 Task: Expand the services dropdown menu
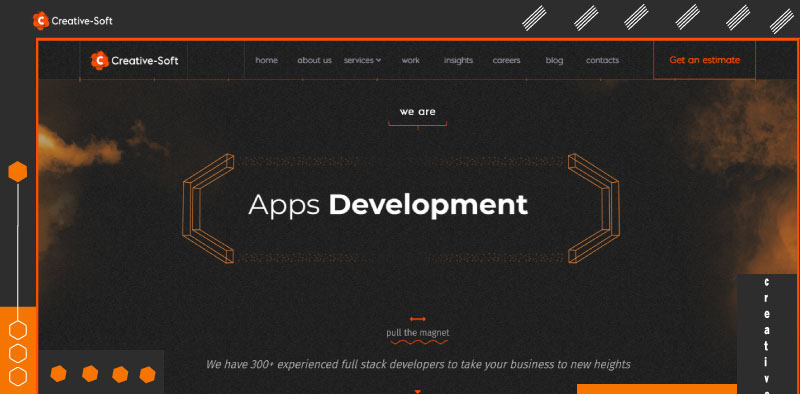362,60
